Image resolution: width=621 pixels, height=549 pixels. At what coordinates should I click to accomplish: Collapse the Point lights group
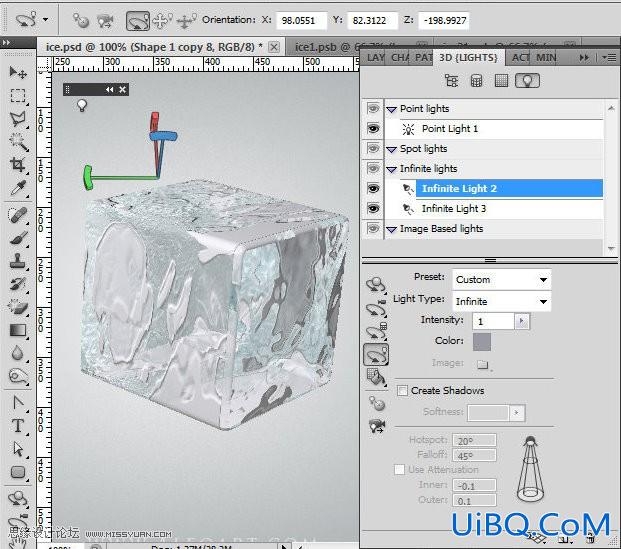[391, 110]
